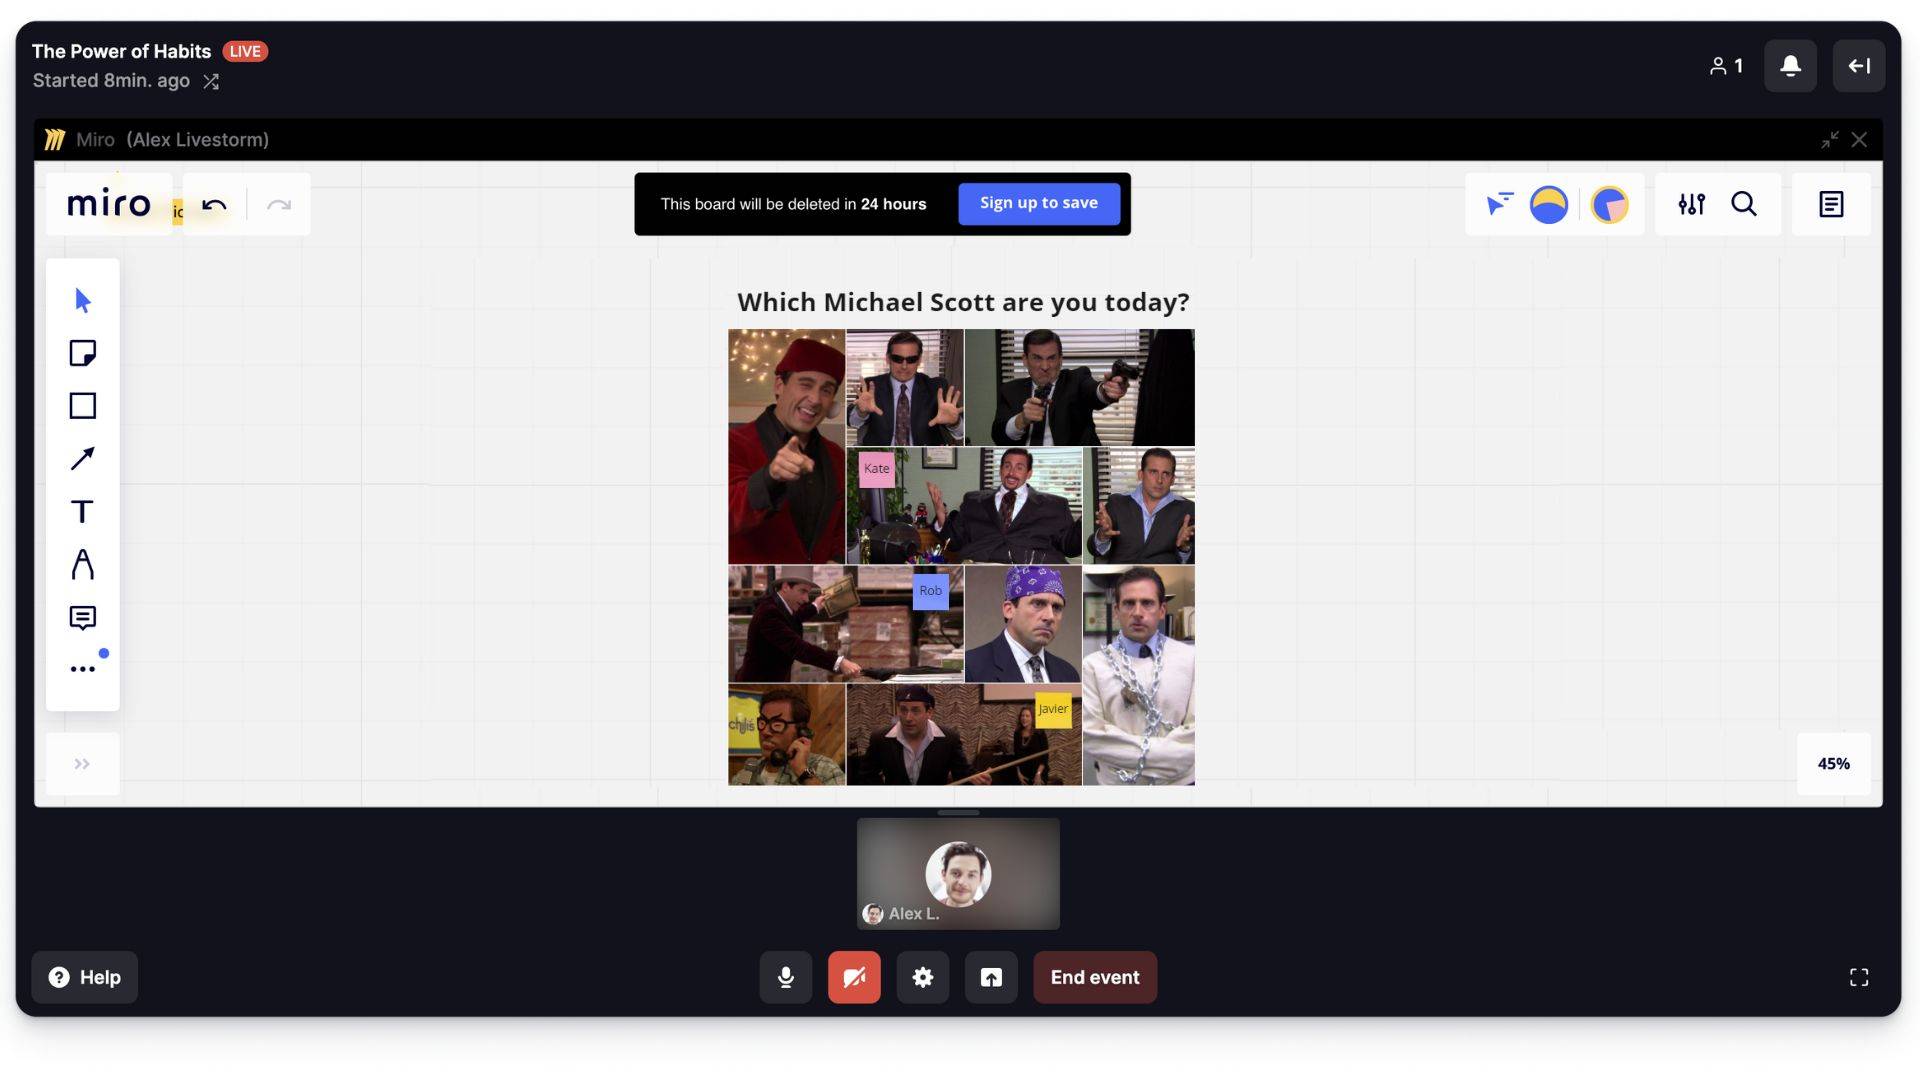Image resolution: width=1920 pixels, height=1080 pixels.
Task: Click End event
Action: click(x=1095, y=977)
